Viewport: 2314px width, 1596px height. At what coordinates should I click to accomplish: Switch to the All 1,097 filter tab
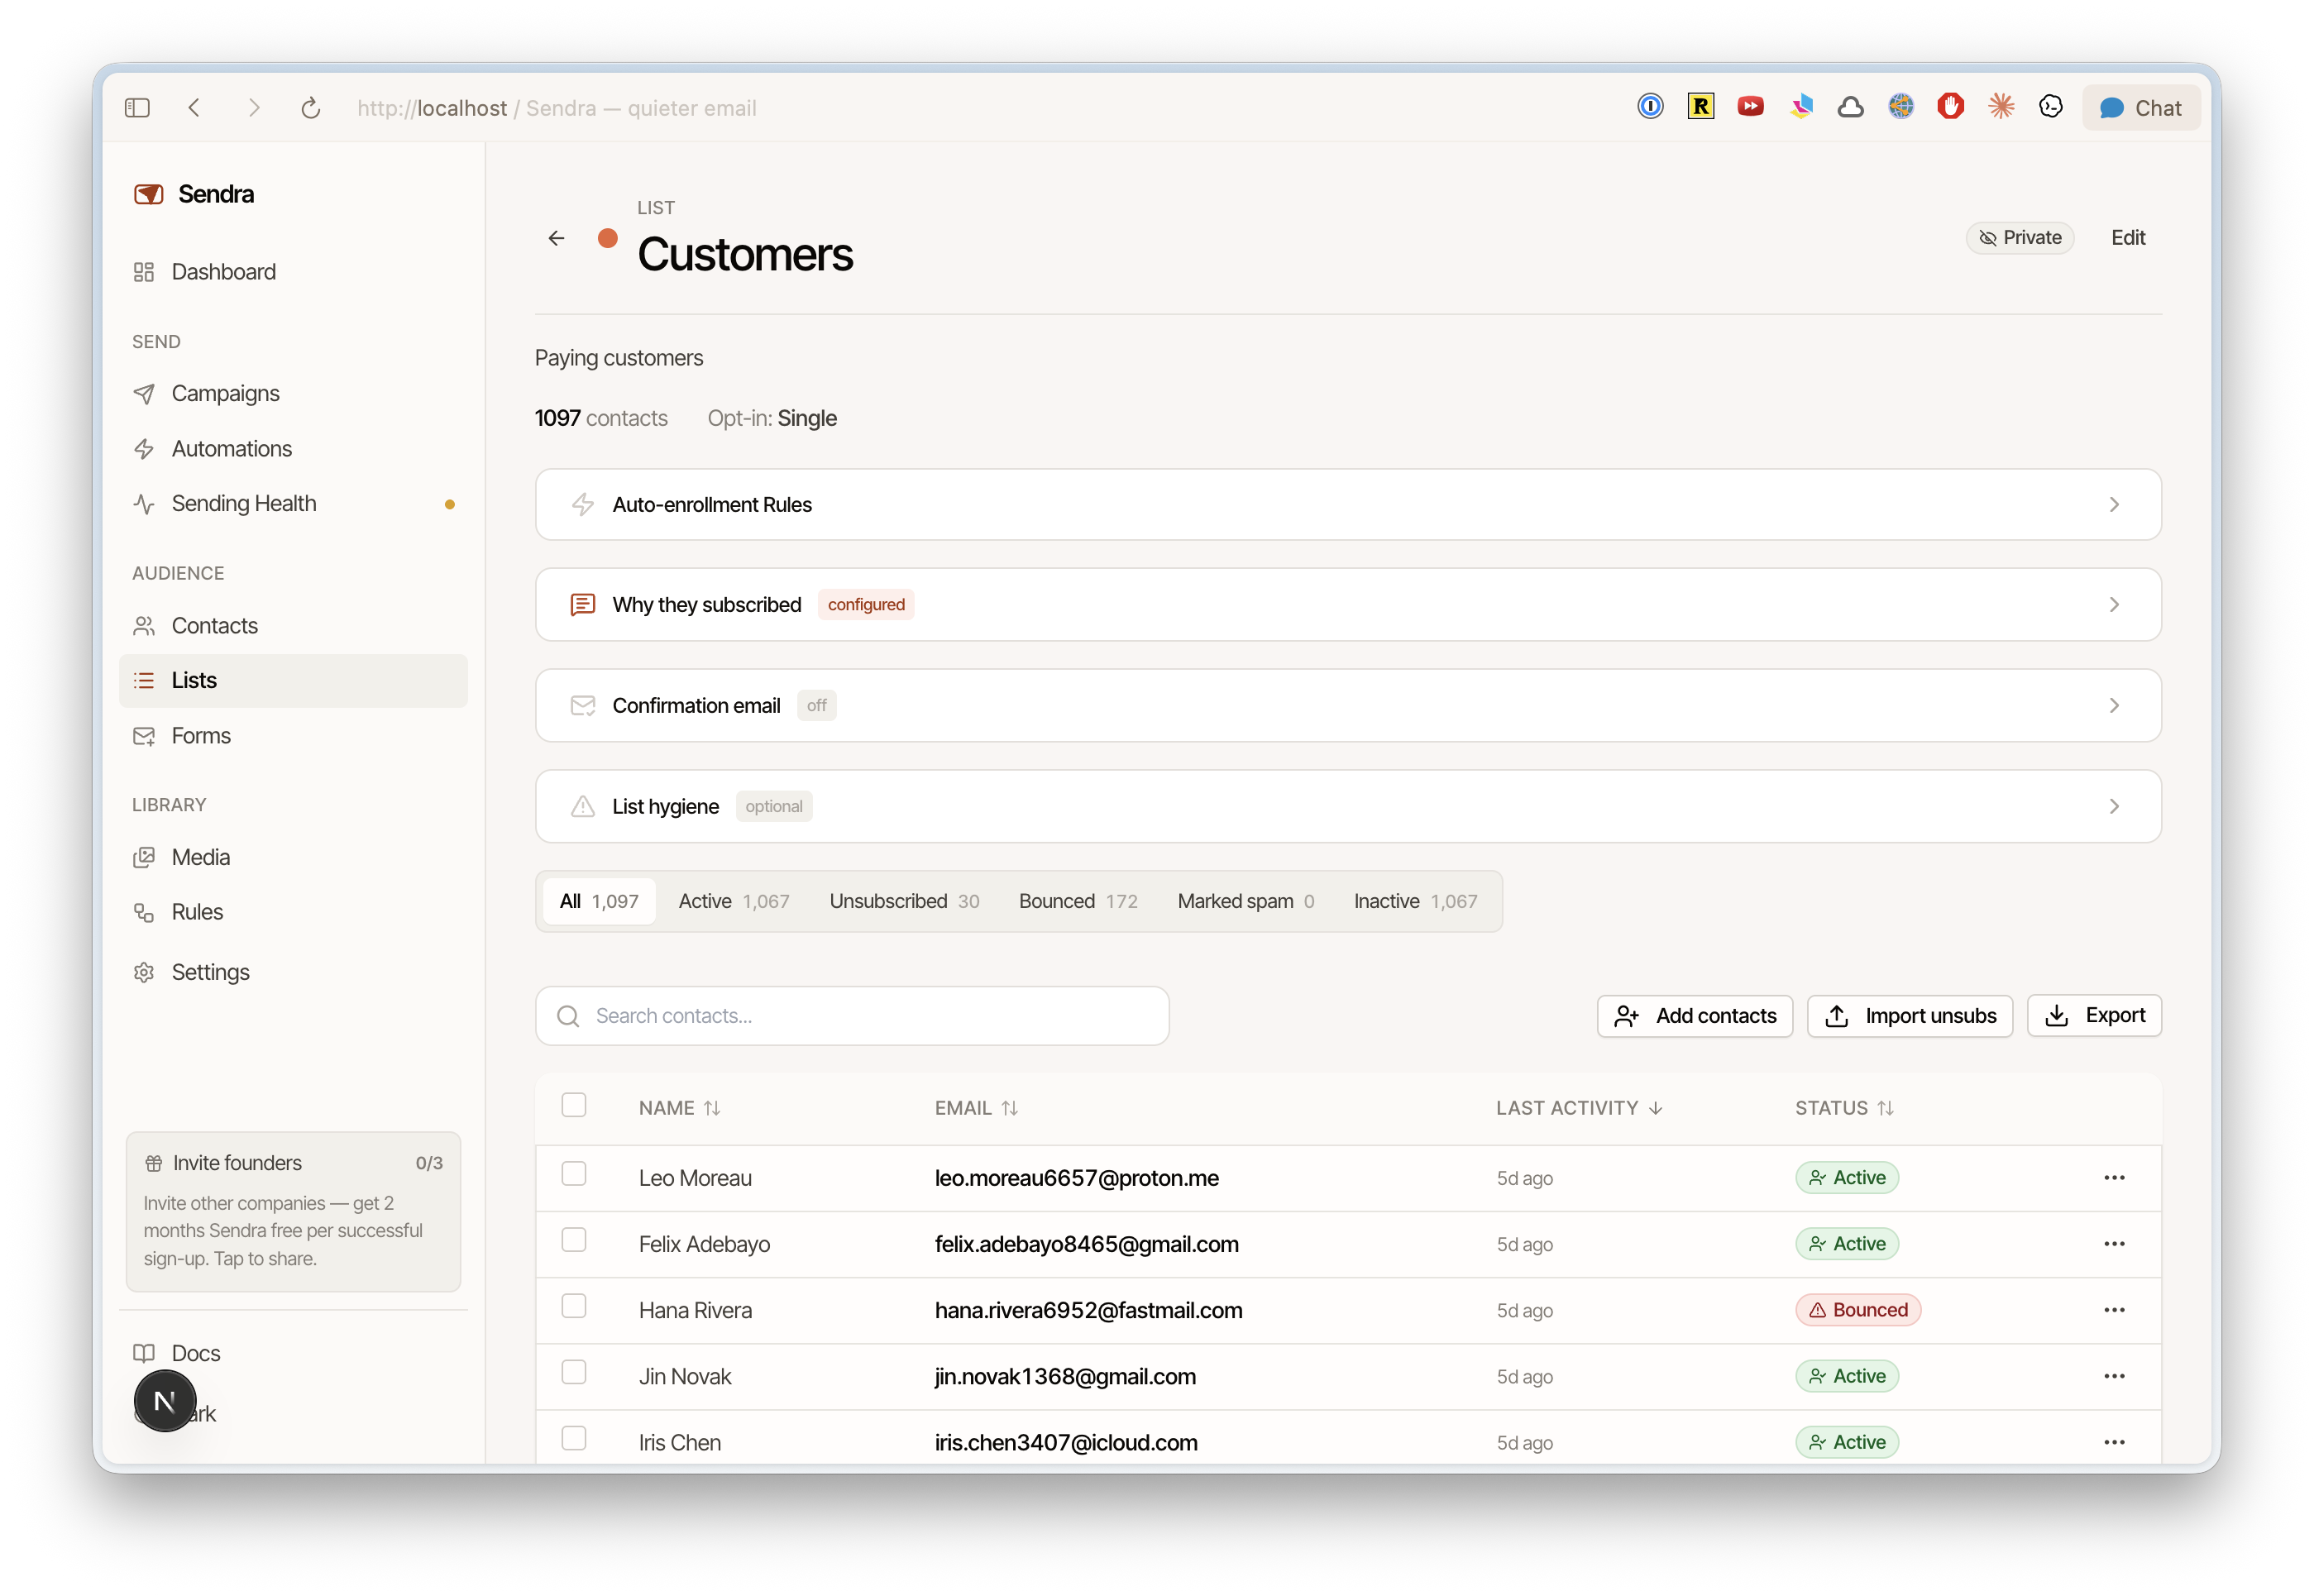599,902
